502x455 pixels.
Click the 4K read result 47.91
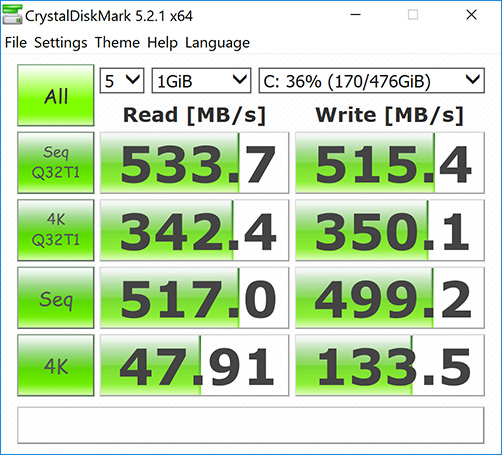pos(194,365)
